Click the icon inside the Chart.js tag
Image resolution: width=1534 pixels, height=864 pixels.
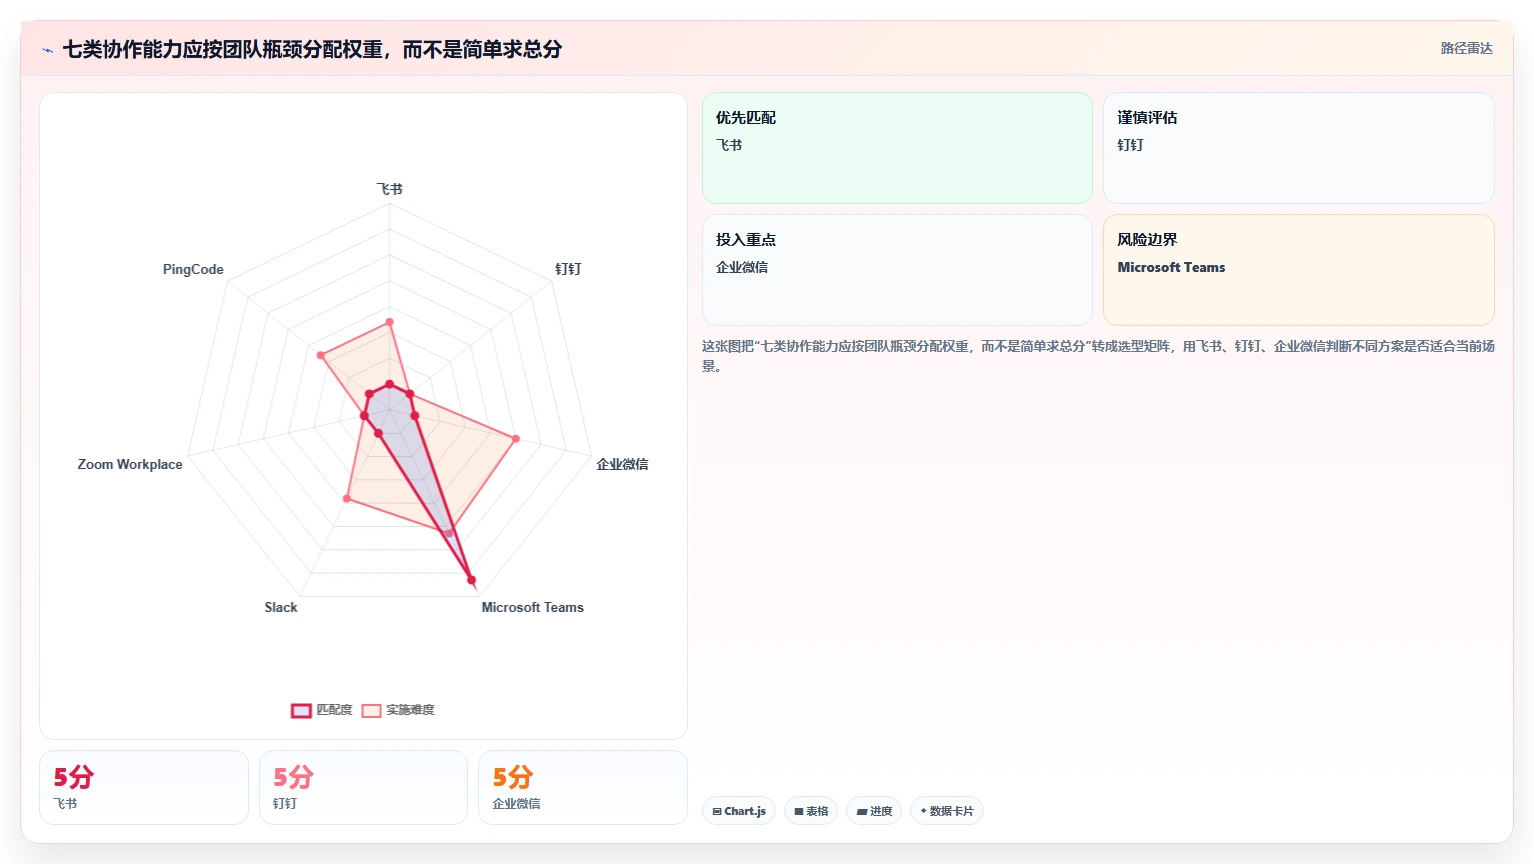717,811
